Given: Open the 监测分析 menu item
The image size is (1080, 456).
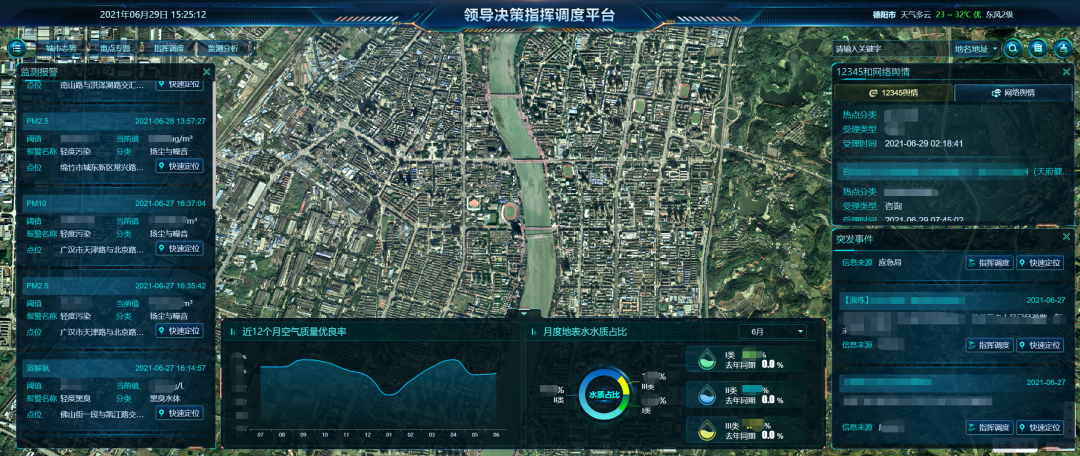Looking at the screenshot, I should click(223, 48).
